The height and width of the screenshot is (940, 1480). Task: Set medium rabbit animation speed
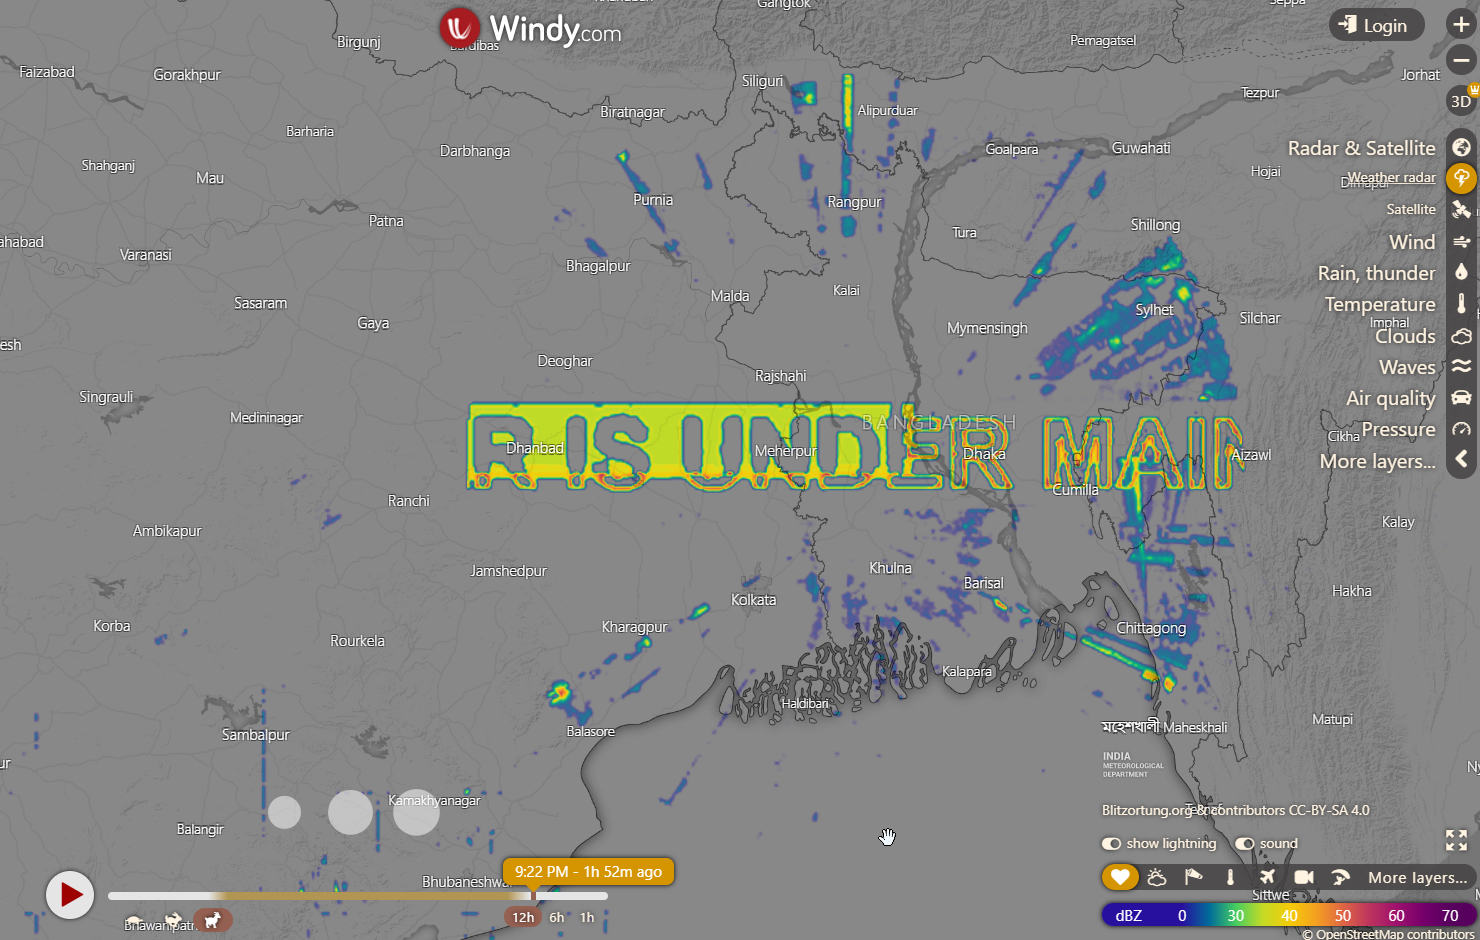point(174,919)
